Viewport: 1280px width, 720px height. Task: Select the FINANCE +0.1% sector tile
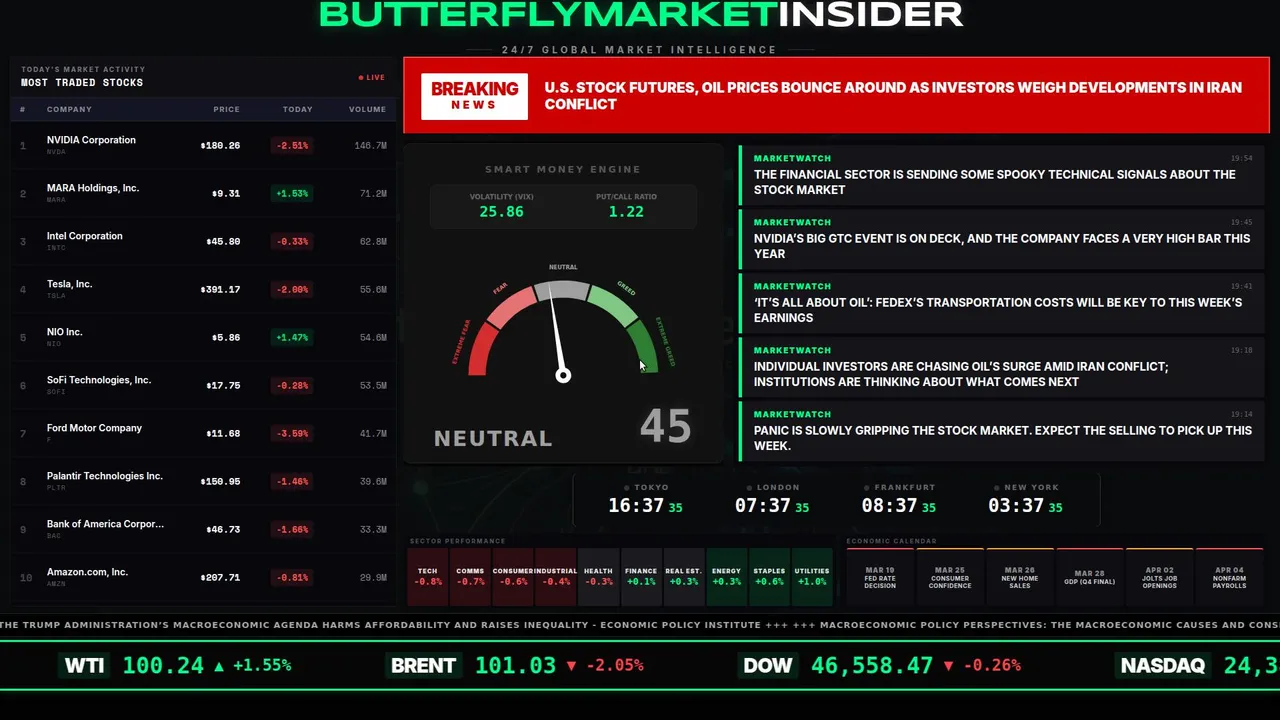point(641,577)
